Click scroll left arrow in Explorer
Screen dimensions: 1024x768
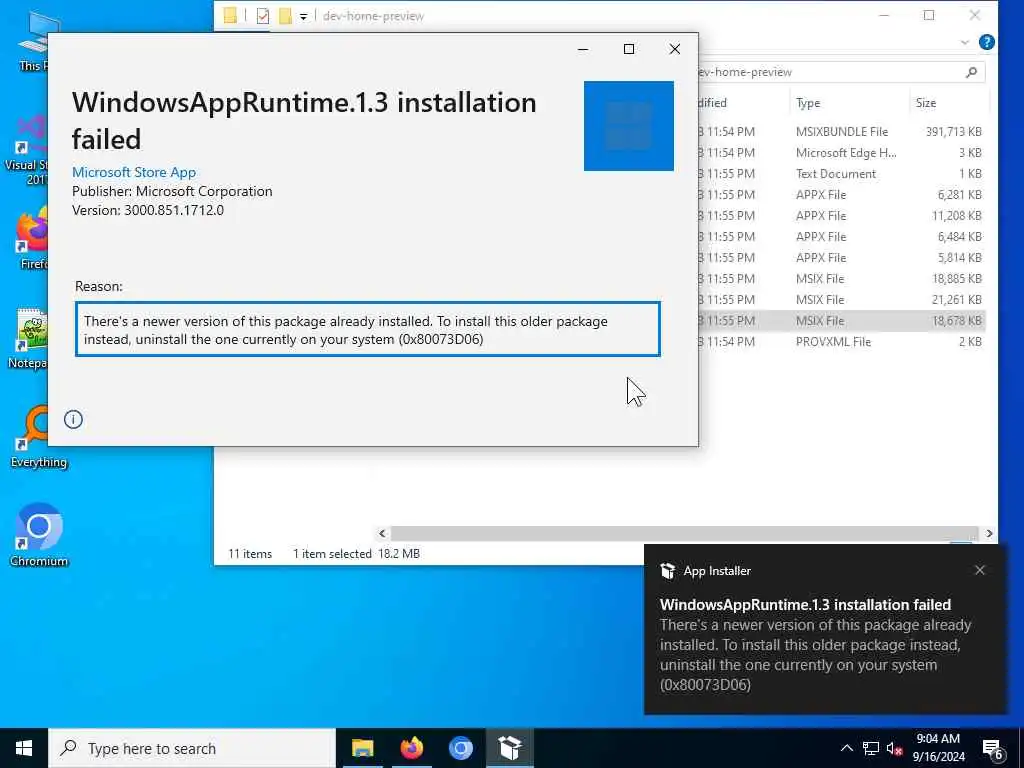pos(383,534)
